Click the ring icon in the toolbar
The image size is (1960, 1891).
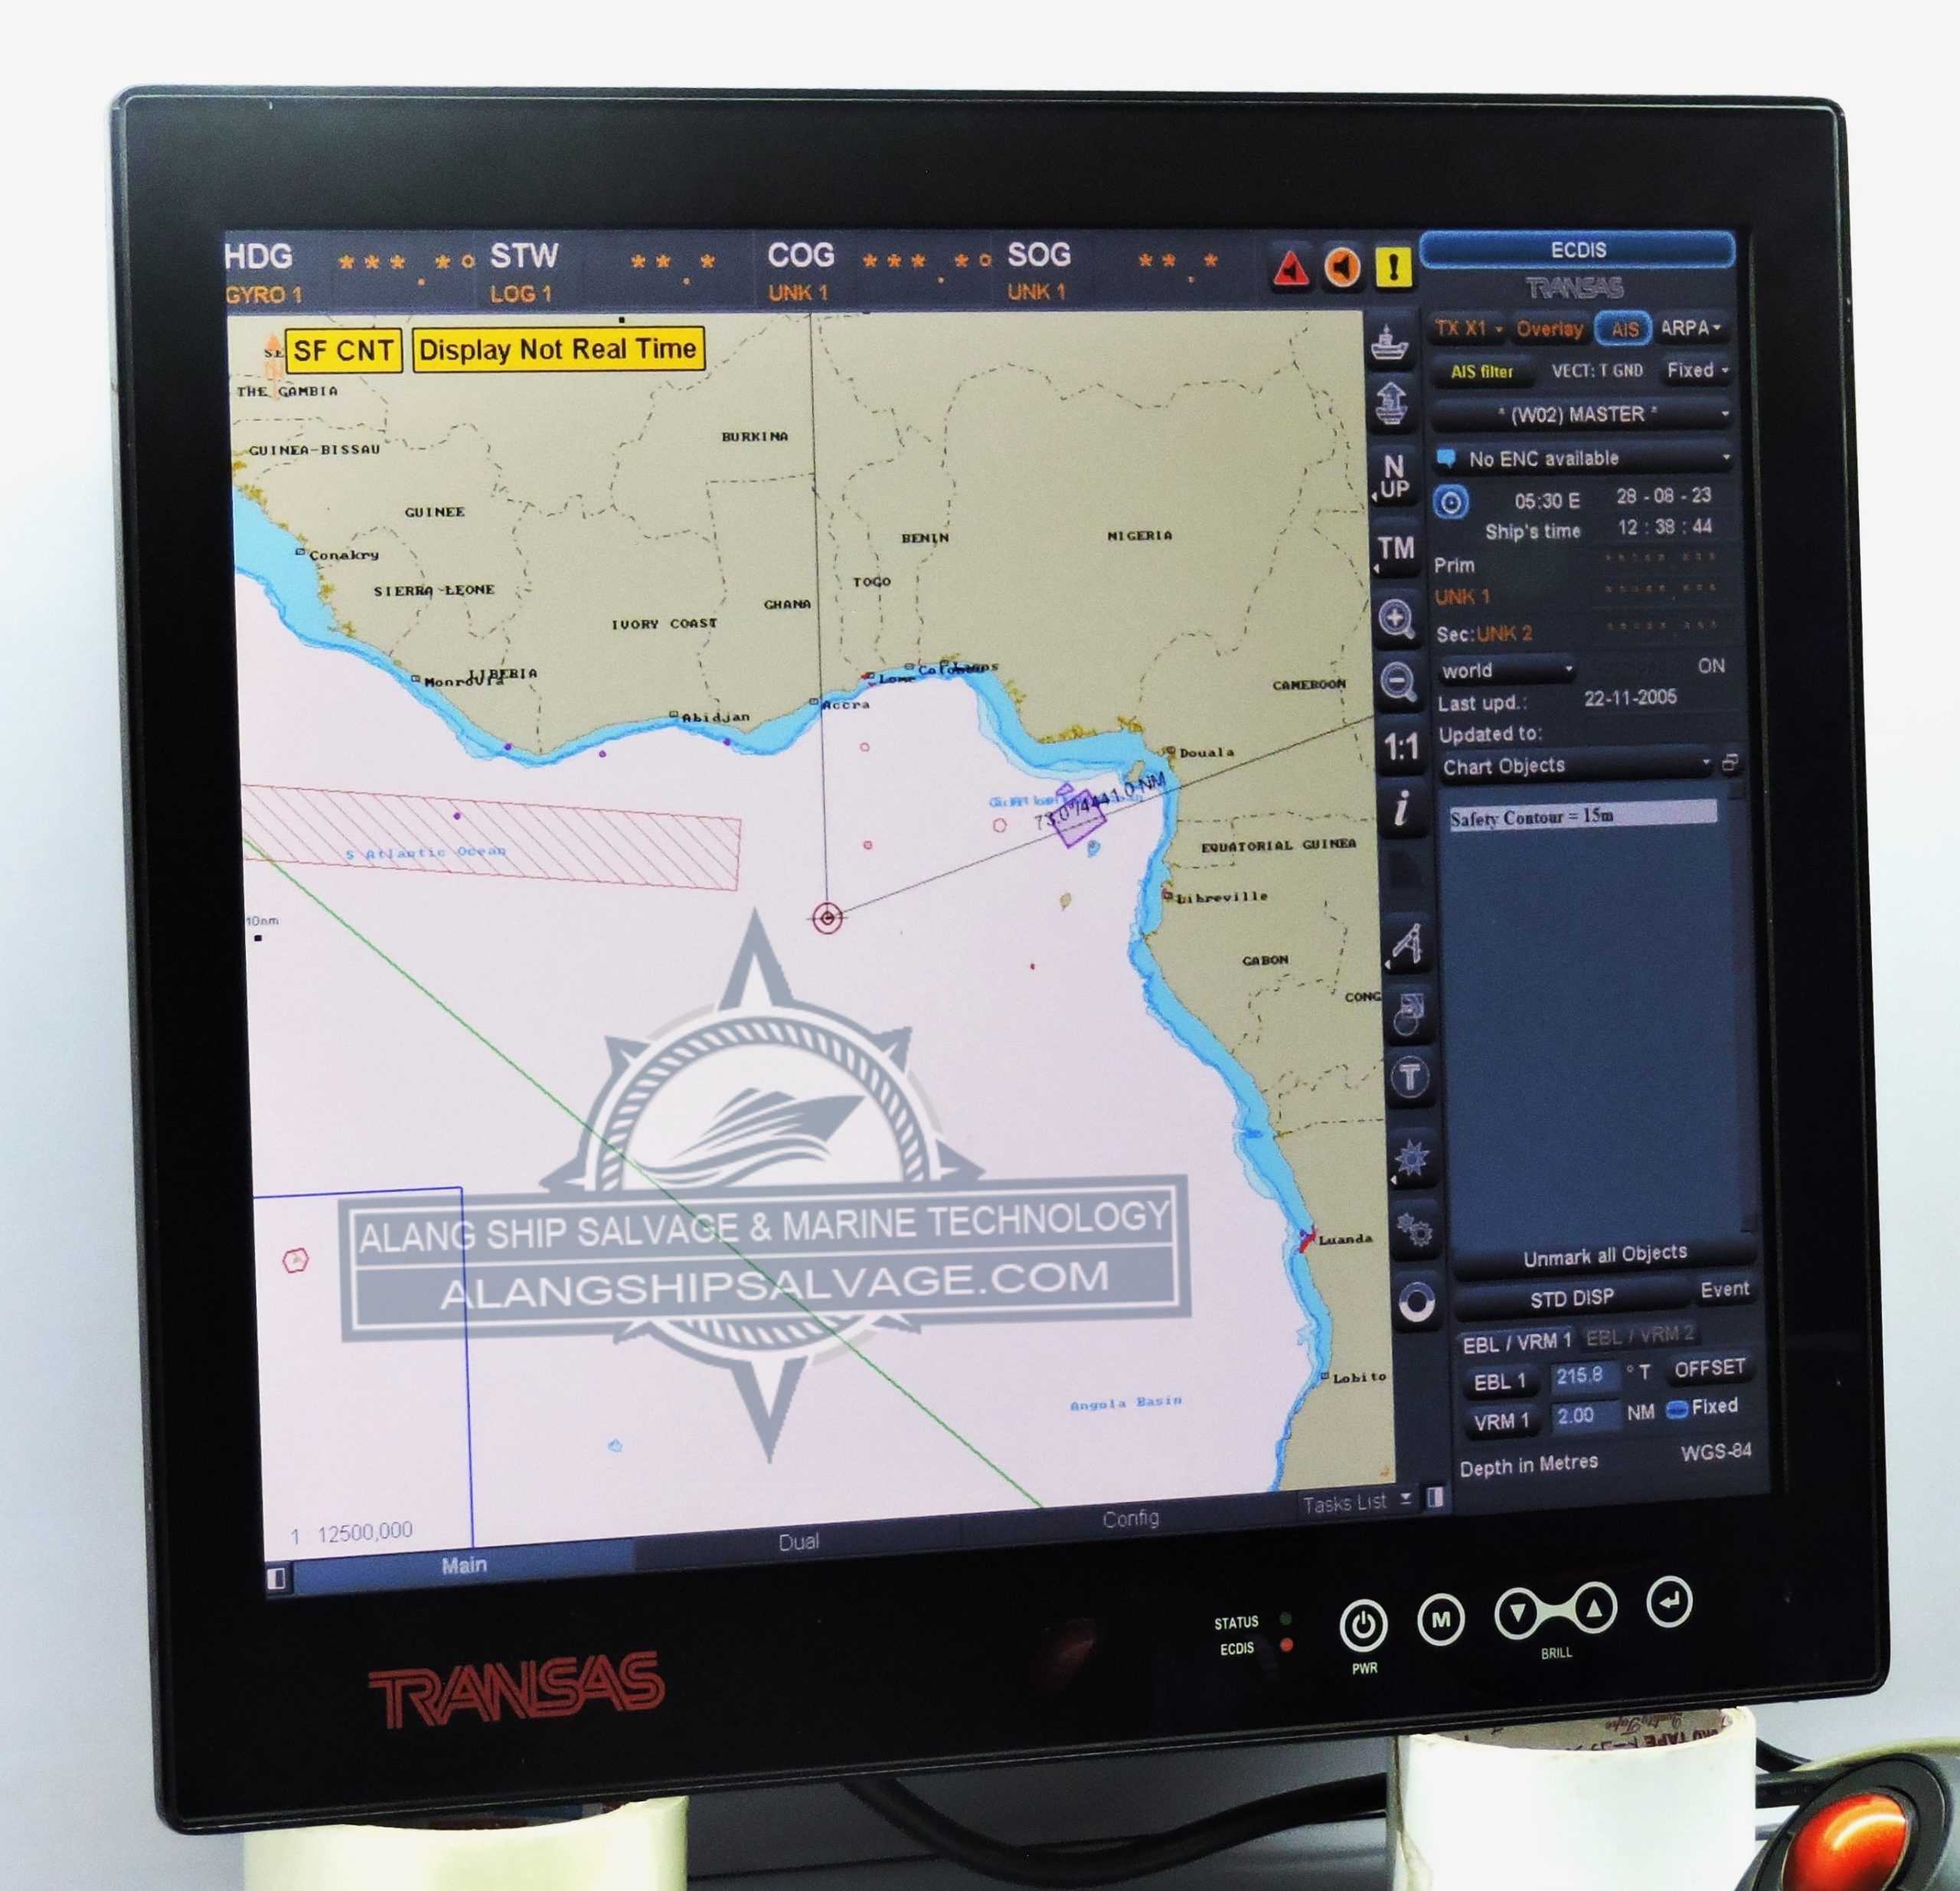tap(1416, 1303)
